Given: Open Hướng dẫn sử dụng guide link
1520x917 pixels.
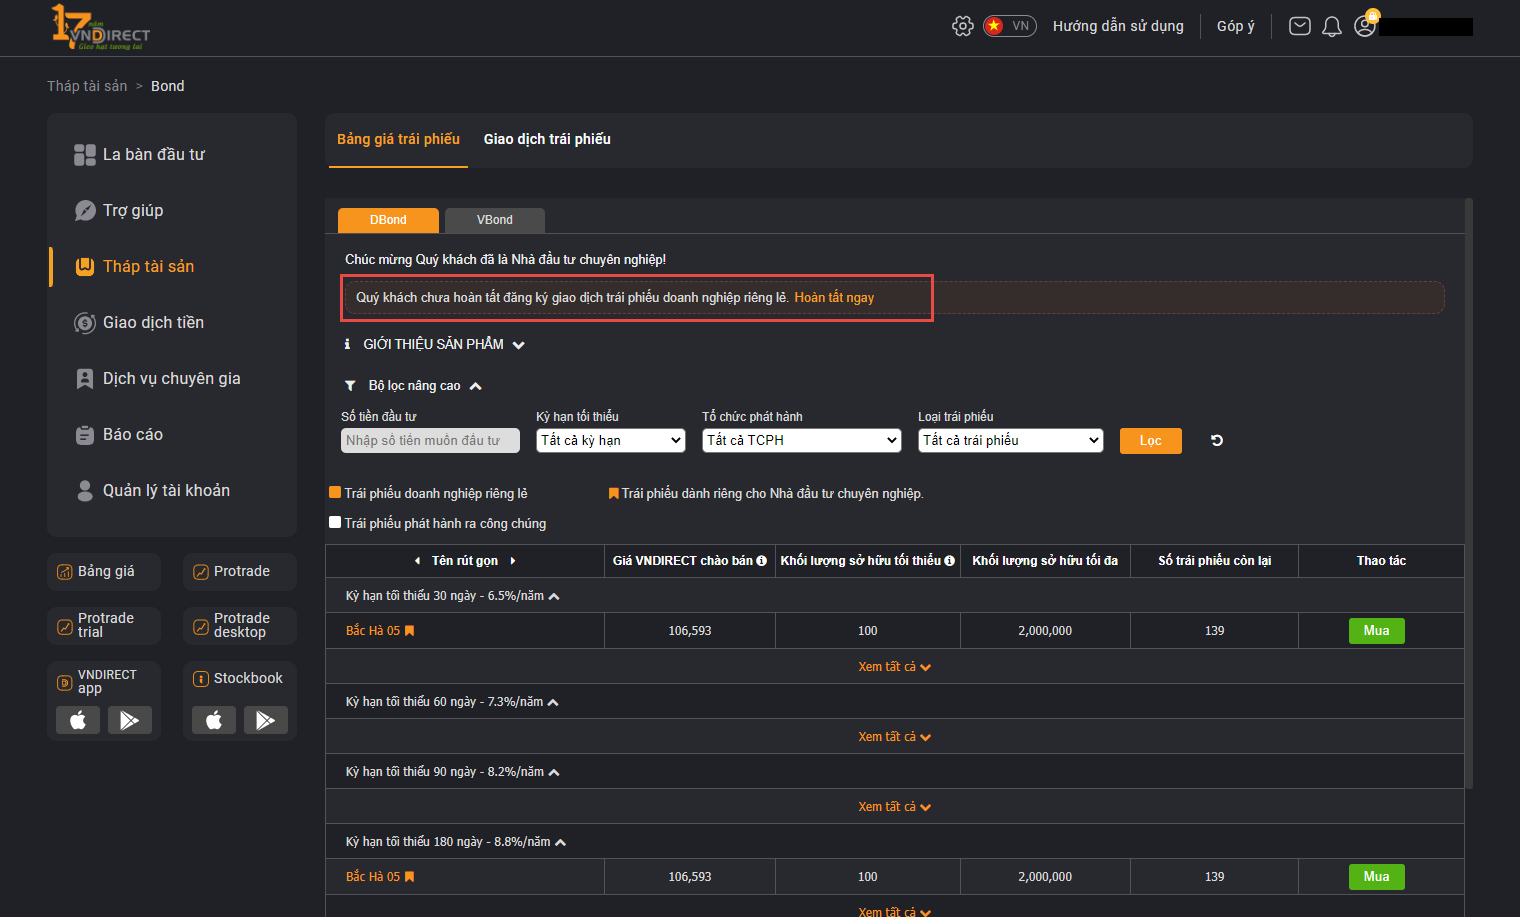Looking at the screenshot, I should coord(1118,26).
